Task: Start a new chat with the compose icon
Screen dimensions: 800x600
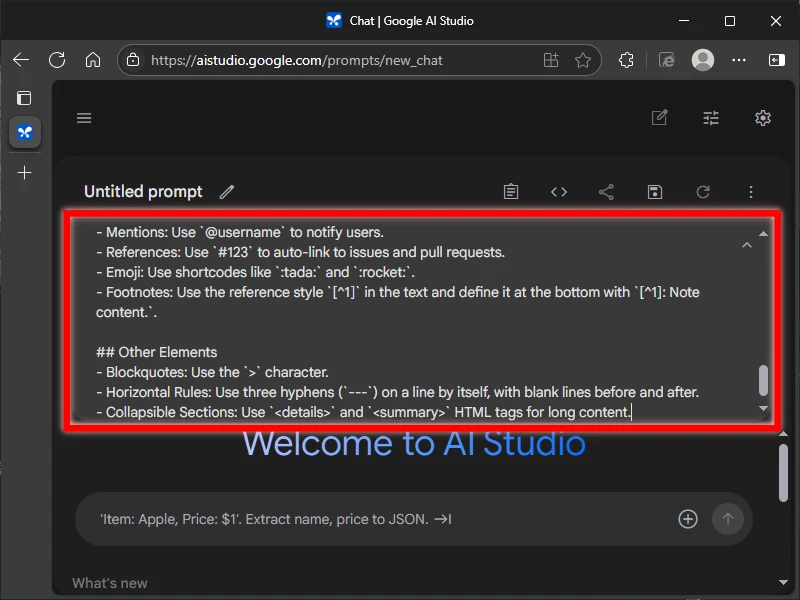Action: pos(659,118)
